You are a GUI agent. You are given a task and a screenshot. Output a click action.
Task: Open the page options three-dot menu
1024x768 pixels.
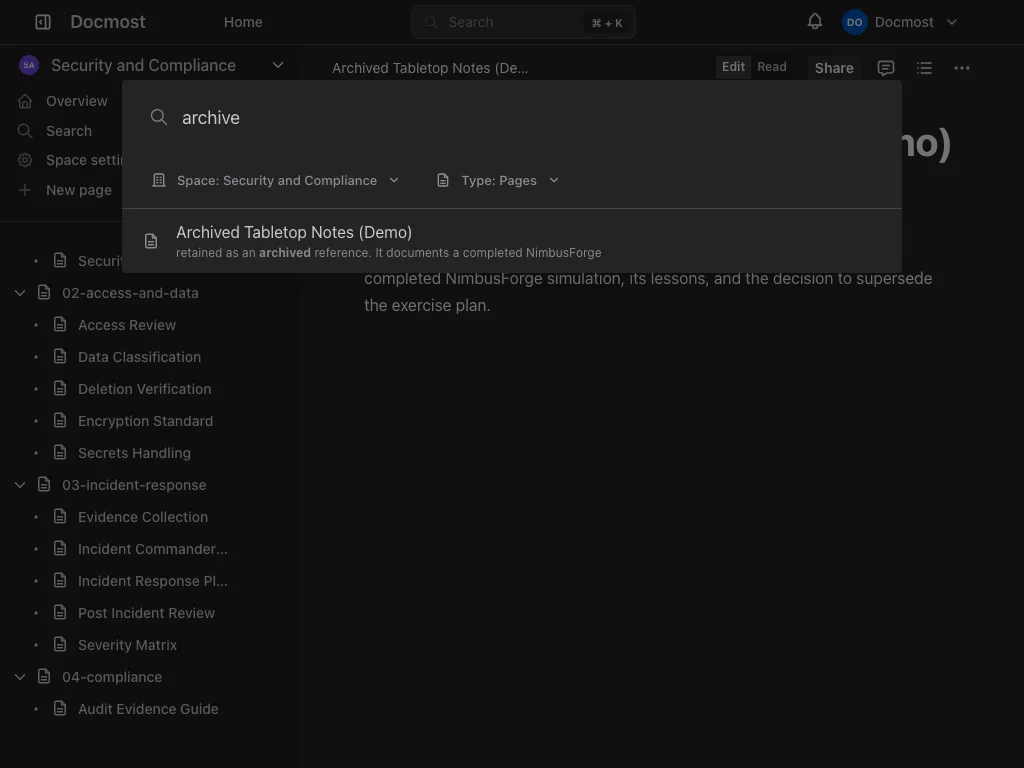[x=961, y=68]
